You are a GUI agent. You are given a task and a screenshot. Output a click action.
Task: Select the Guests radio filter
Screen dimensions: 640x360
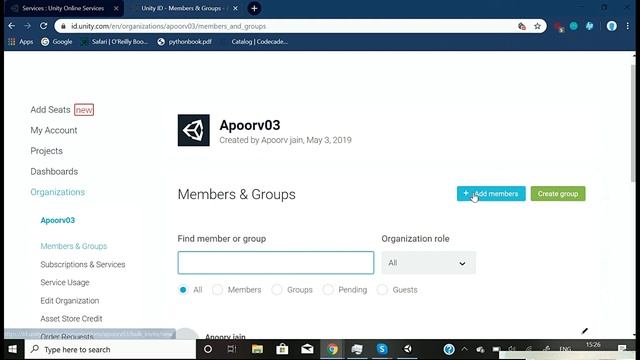[382, 290]
